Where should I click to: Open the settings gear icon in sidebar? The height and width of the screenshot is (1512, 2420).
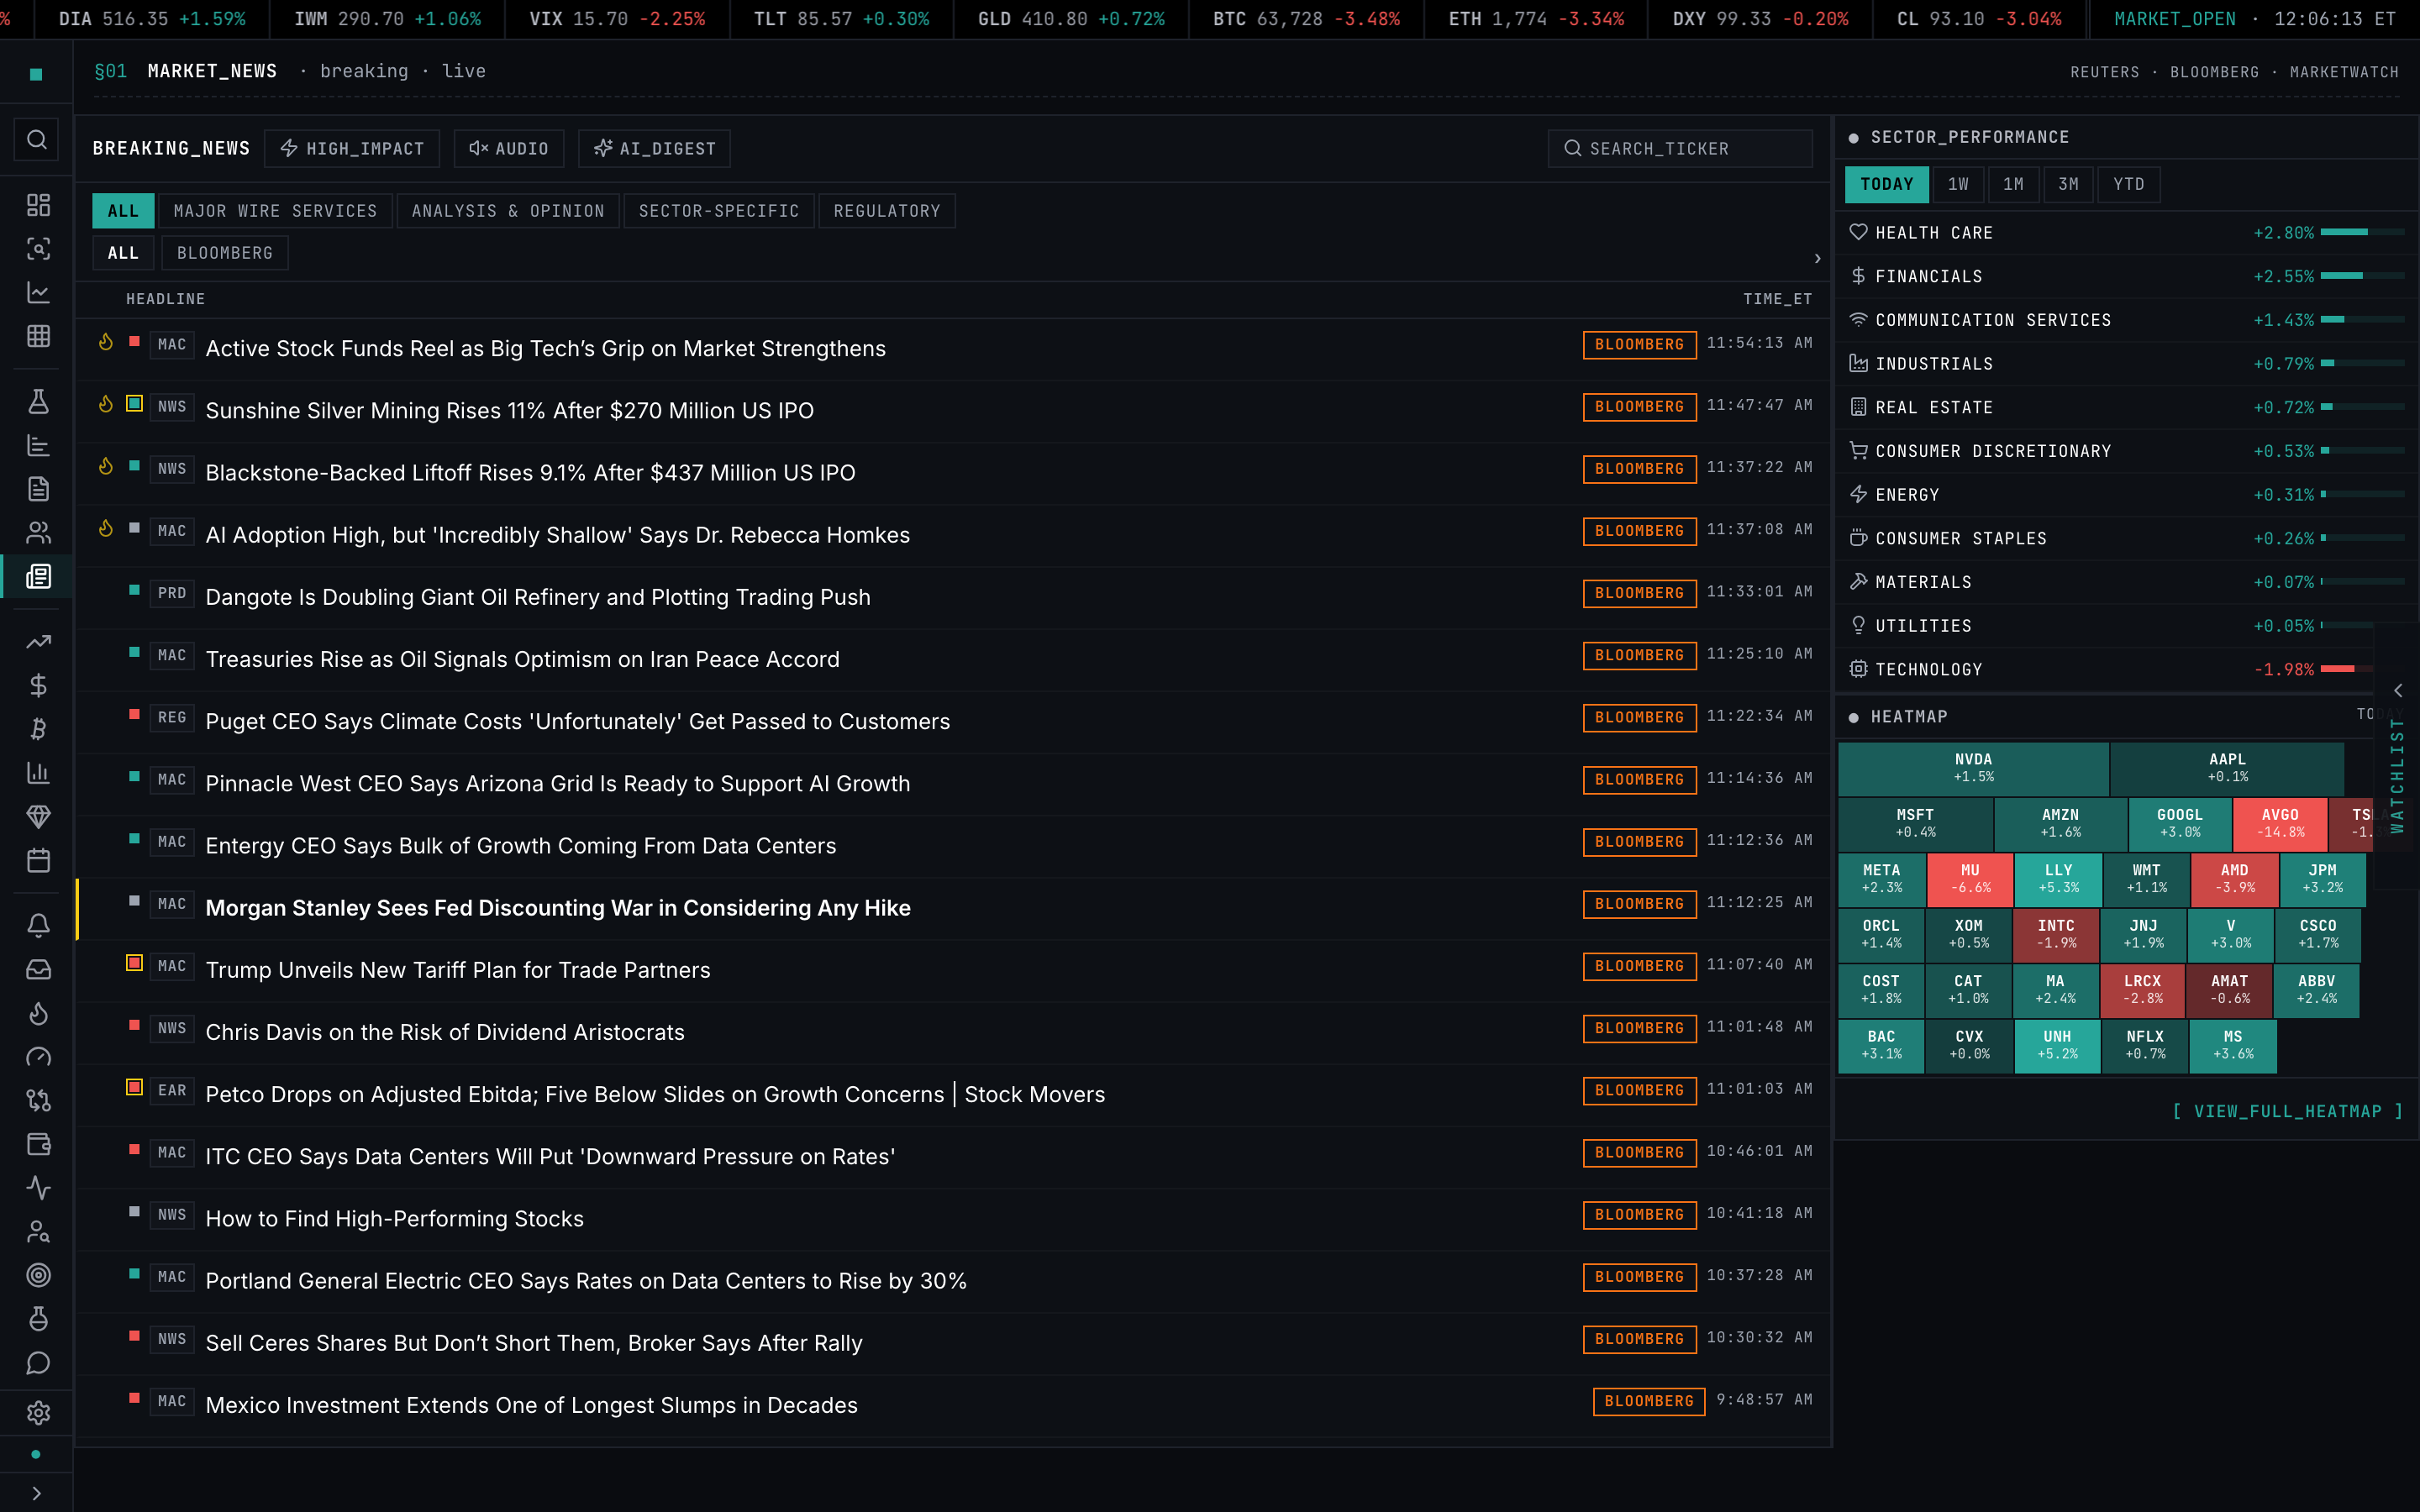click(38, 1412)
